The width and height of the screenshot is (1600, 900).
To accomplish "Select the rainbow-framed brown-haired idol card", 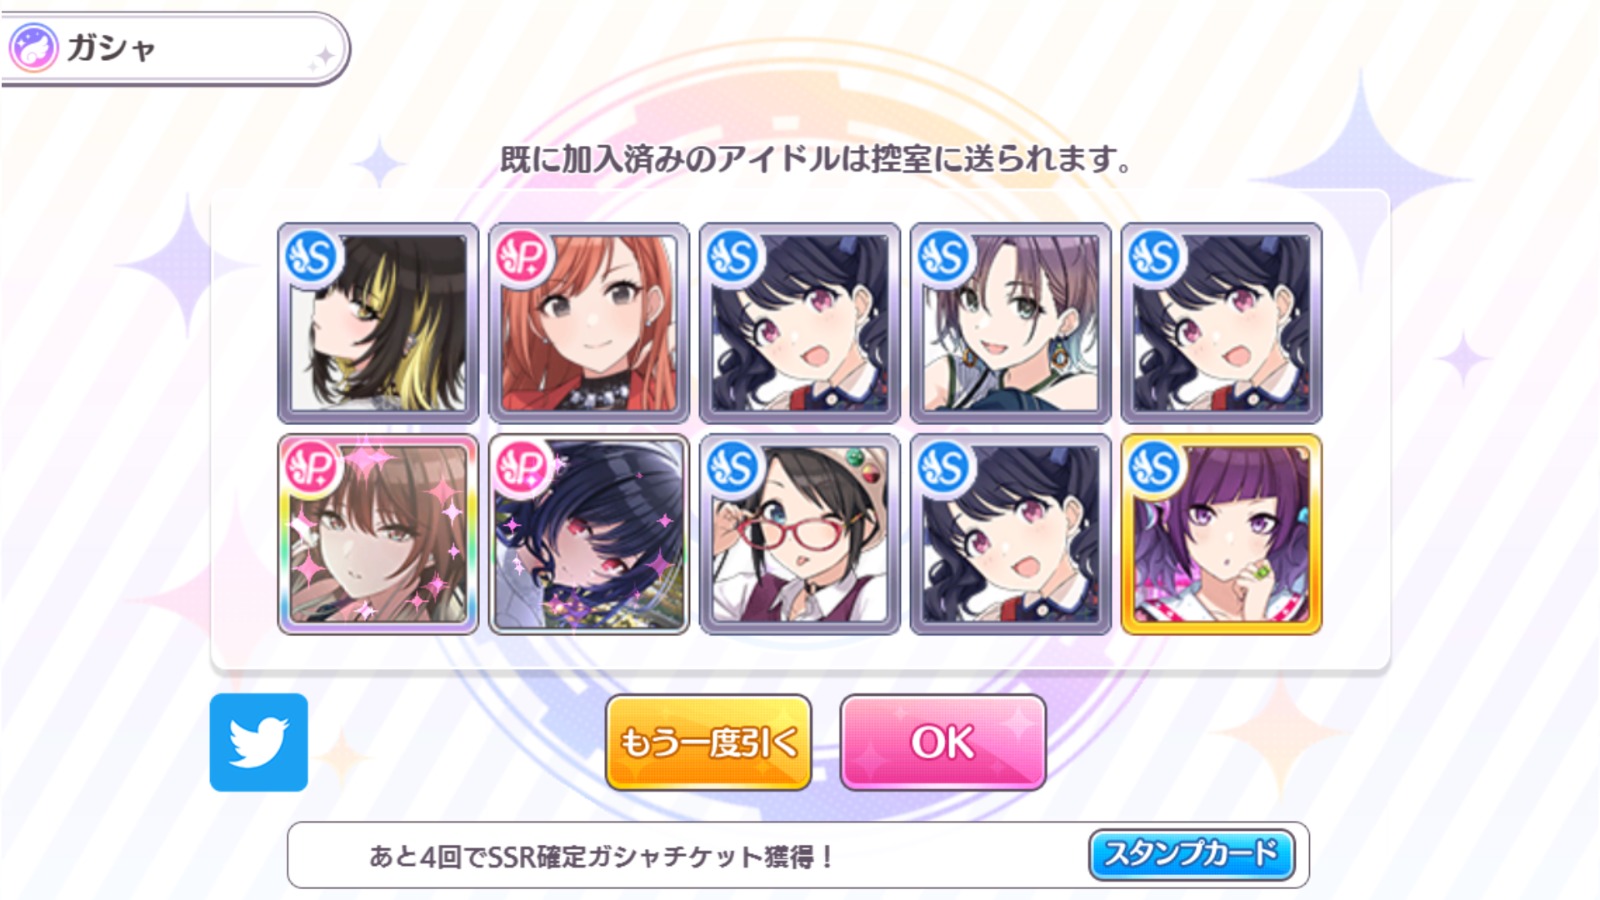I will point(378,534).
